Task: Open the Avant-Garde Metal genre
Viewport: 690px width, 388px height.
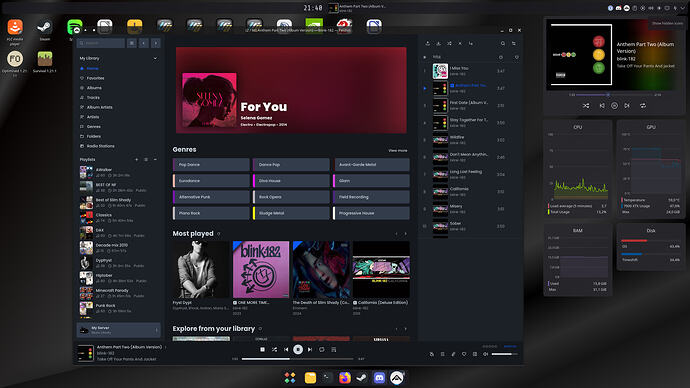Action: point(371,165)
